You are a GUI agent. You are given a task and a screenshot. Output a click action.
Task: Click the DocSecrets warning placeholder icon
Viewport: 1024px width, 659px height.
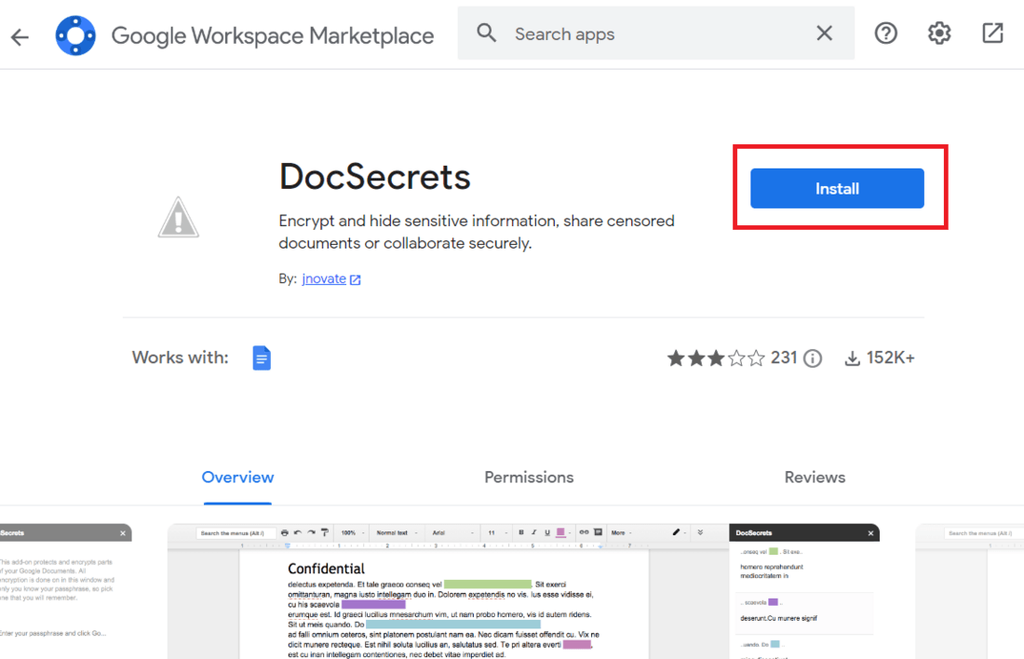[178, 217]
